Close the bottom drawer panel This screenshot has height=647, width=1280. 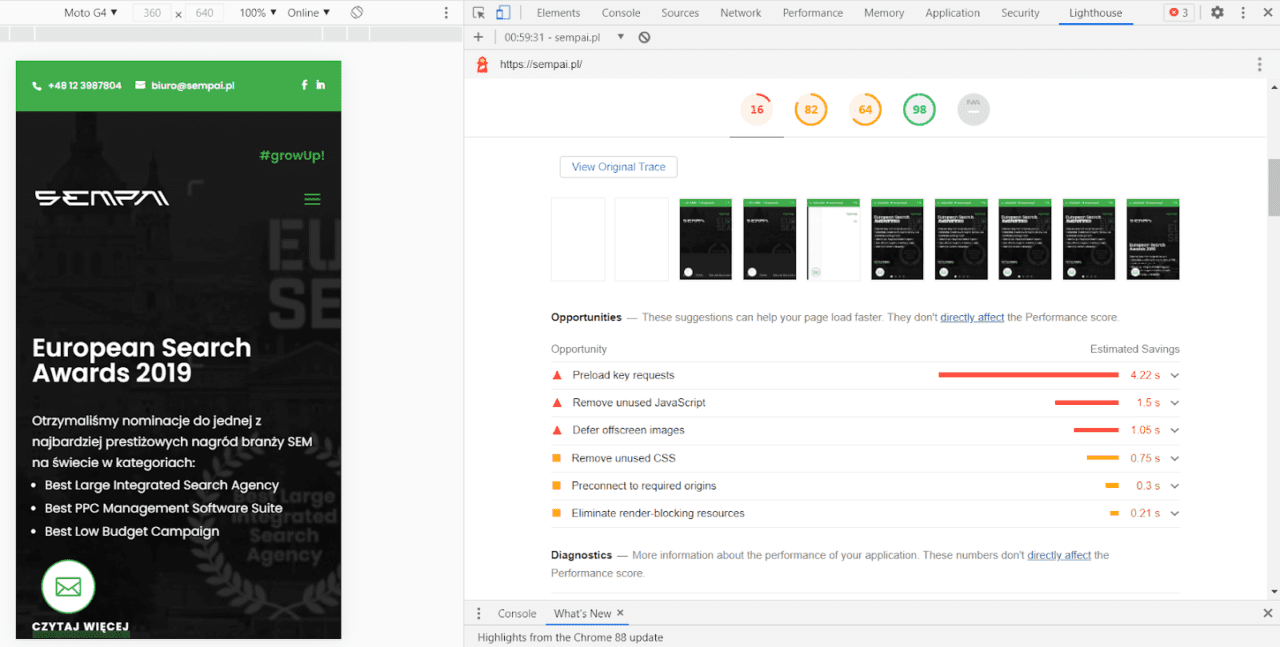1268,613
